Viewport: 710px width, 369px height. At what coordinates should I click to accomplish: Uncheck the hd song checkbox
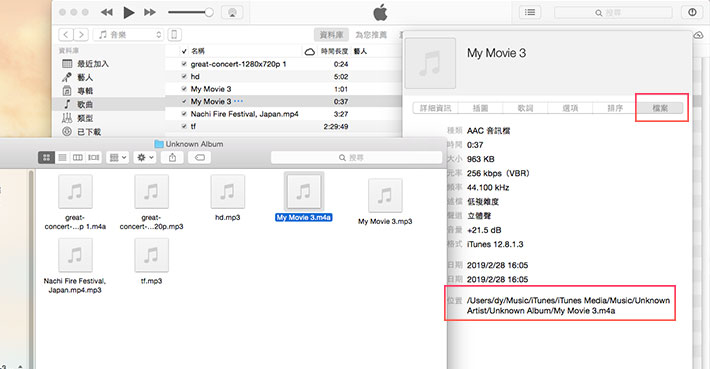[x=184, y=77]
